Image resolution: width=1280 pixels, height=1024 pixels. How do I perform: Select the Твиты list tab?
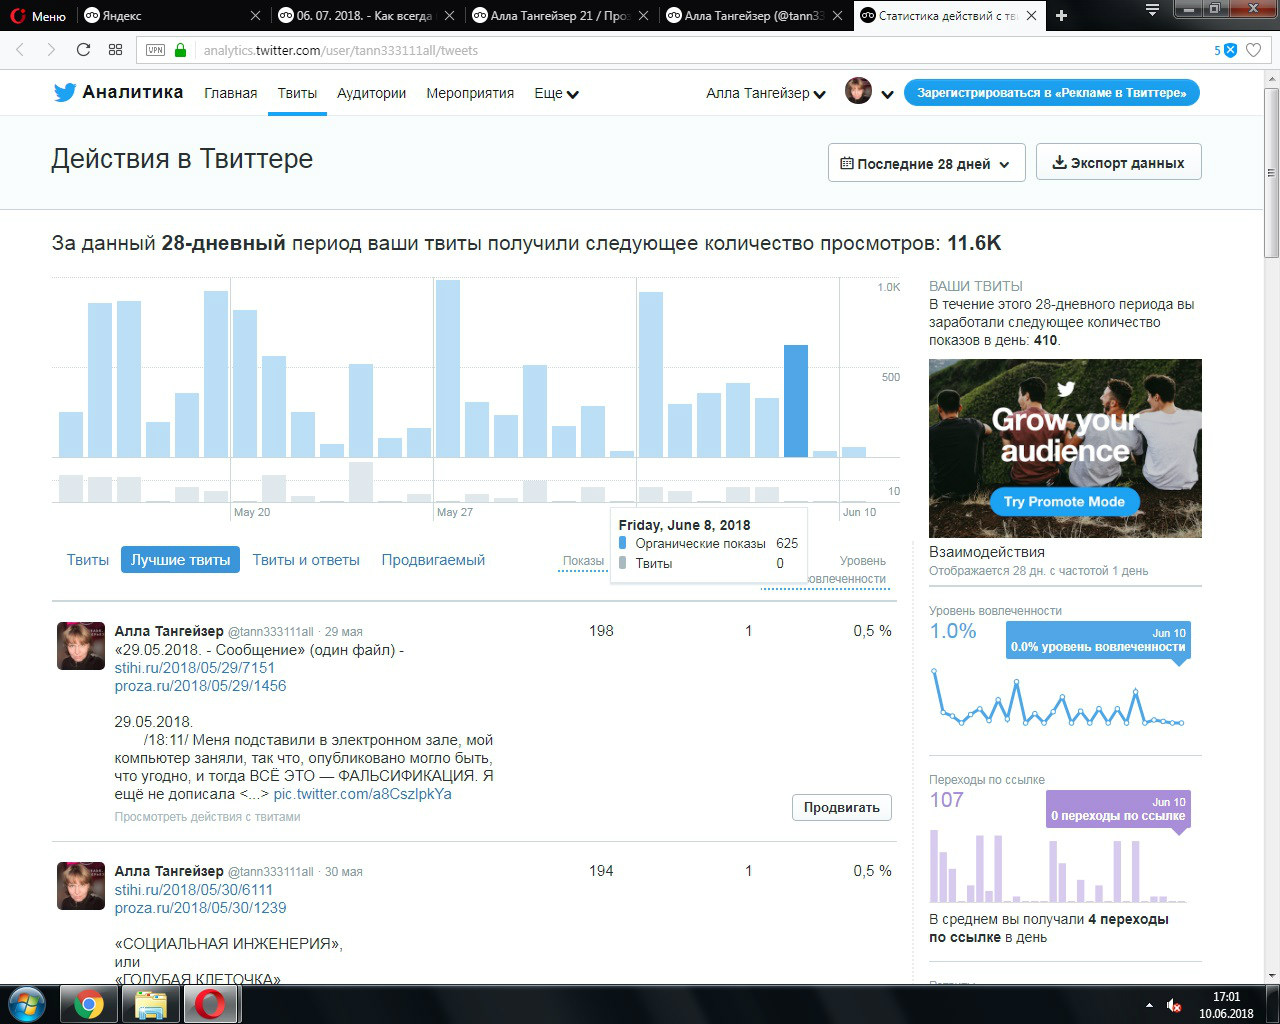88,560
